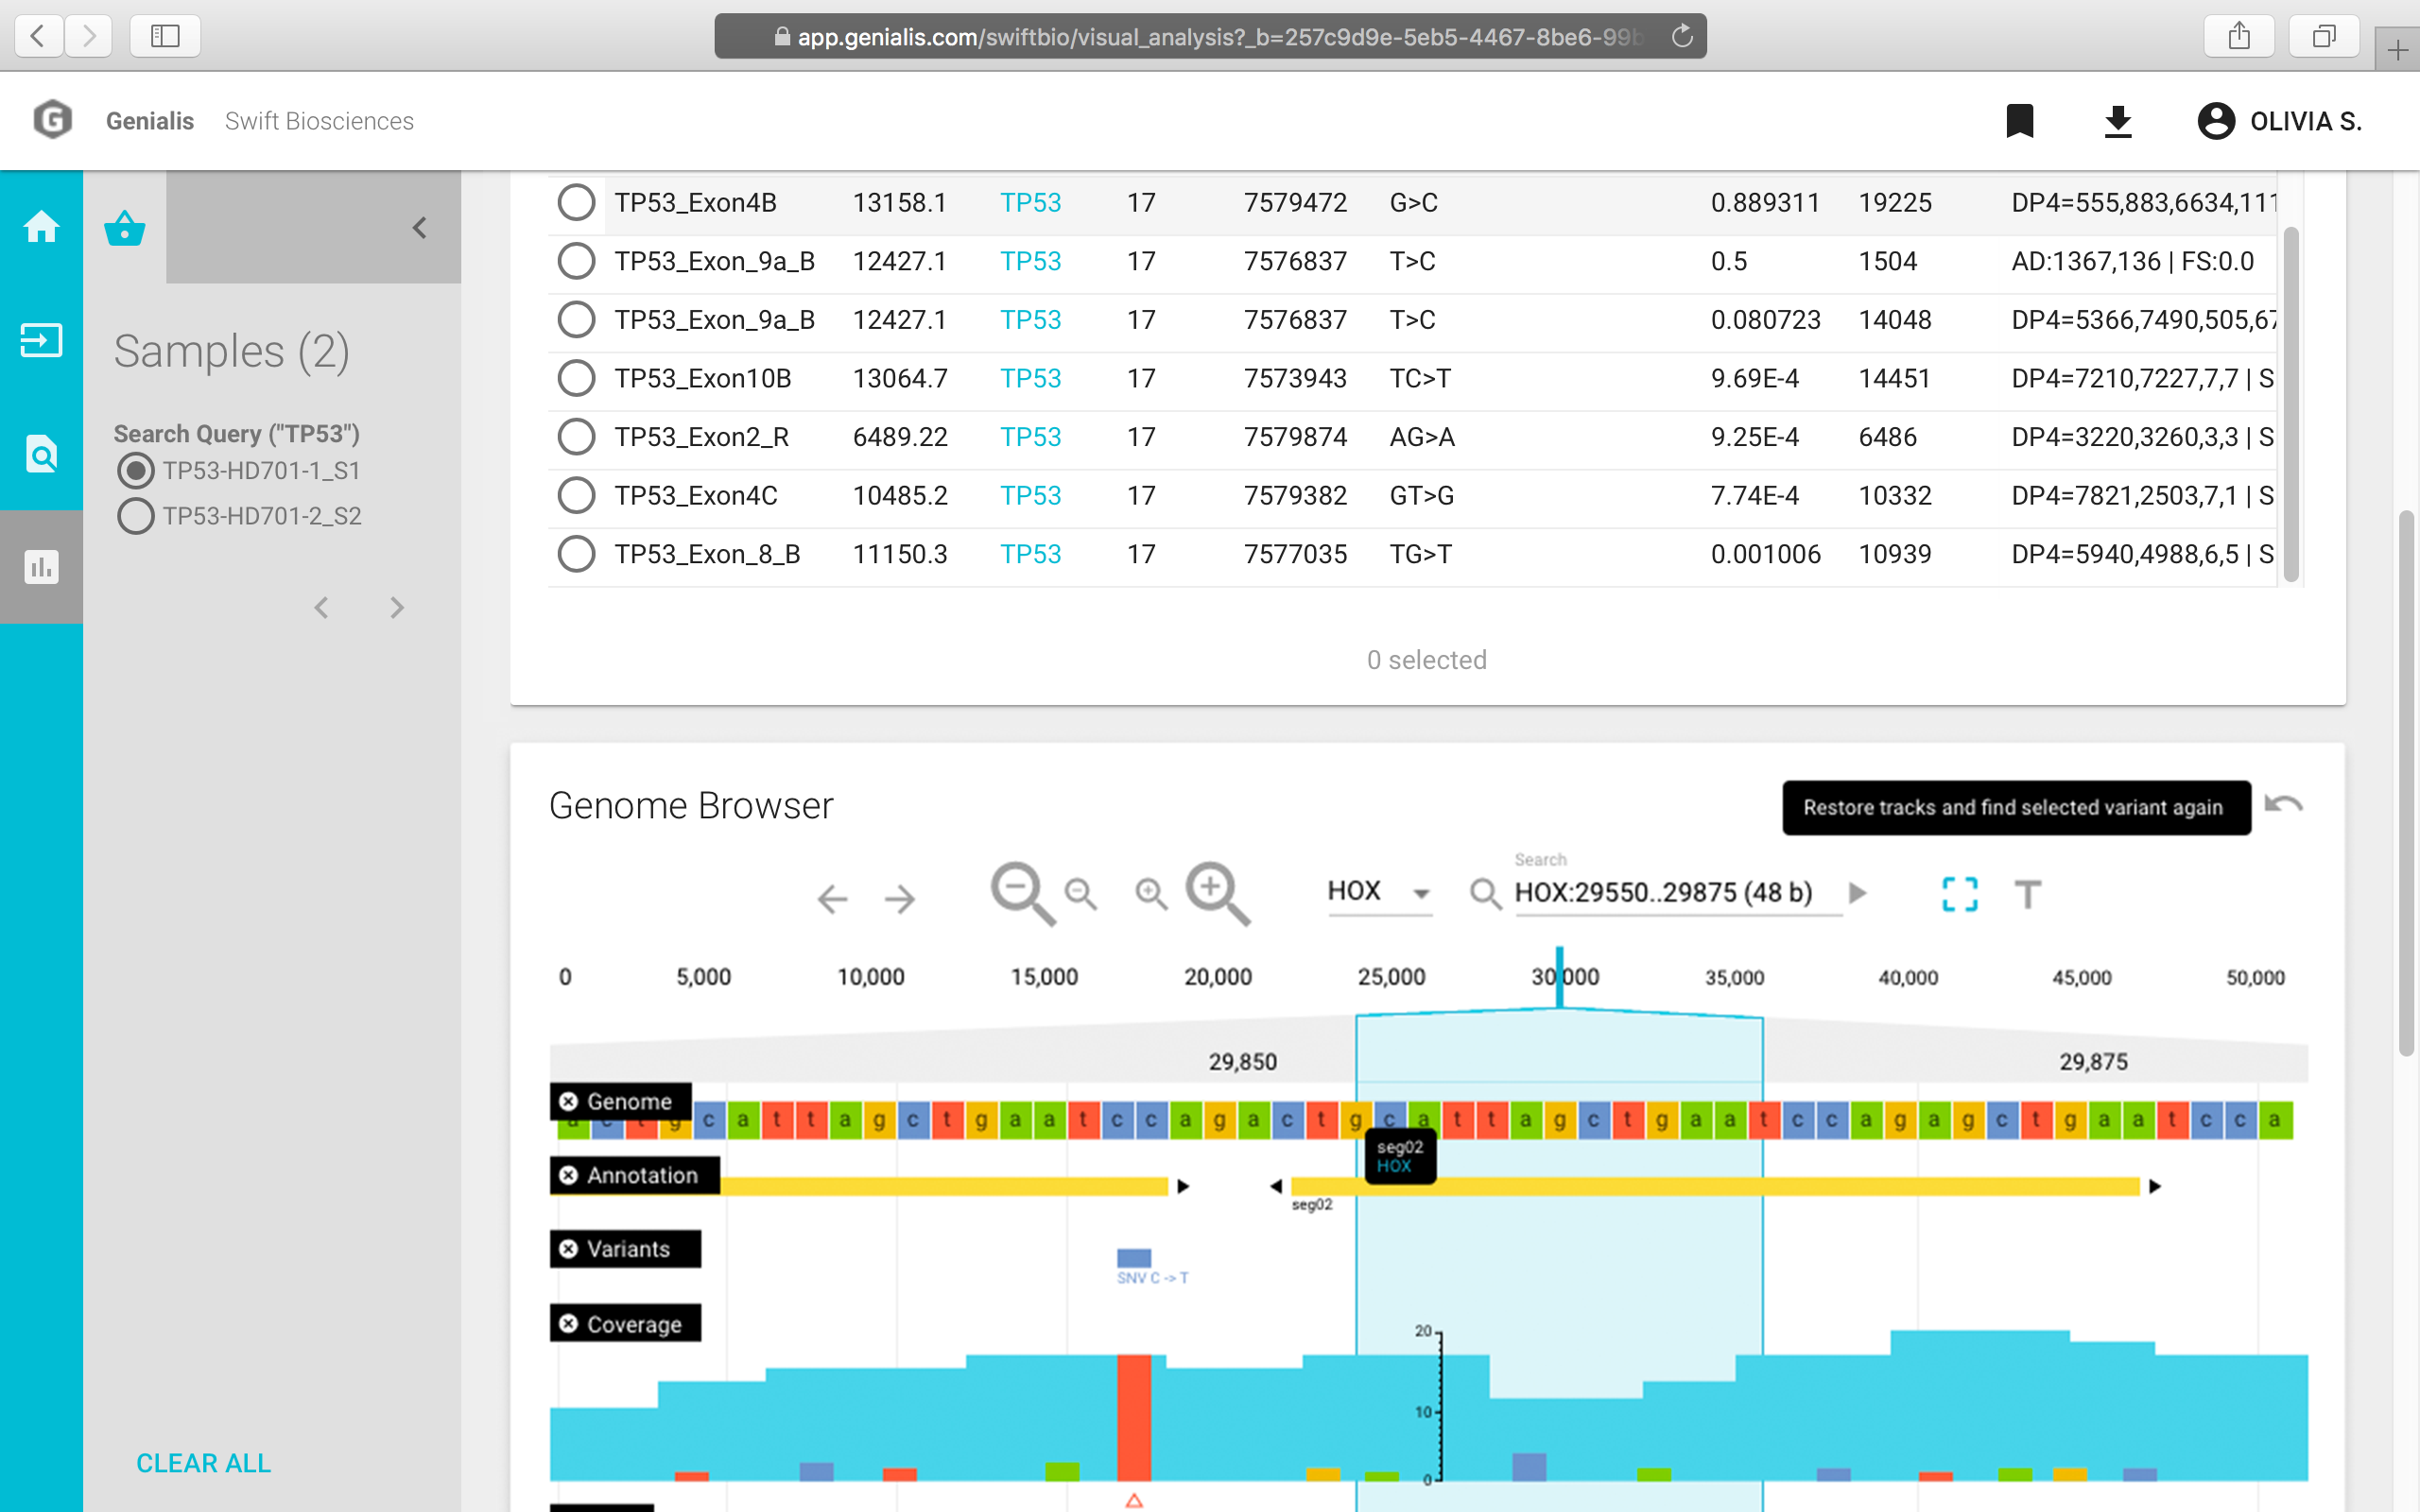Select the TP53_Exon4B variant row radio
Image resolution: width=2420 pixels, height=1512 pixels.
point(576,202)
